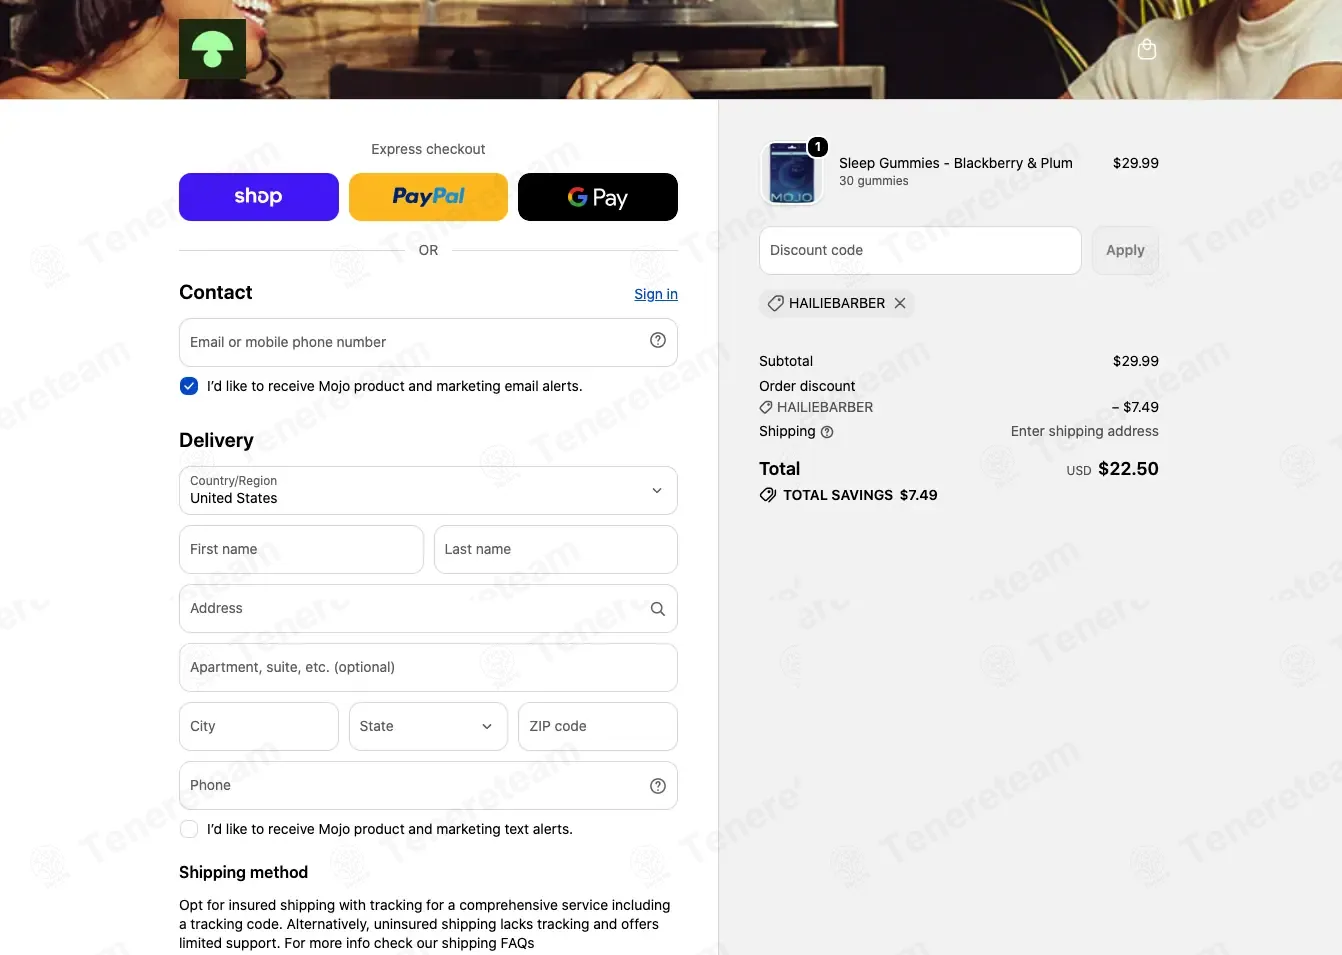1342x955 pixels.
Task: Click the 'Sleep Gummies - Blackberry & Plum' title
Action: click(x=956, y=163)
